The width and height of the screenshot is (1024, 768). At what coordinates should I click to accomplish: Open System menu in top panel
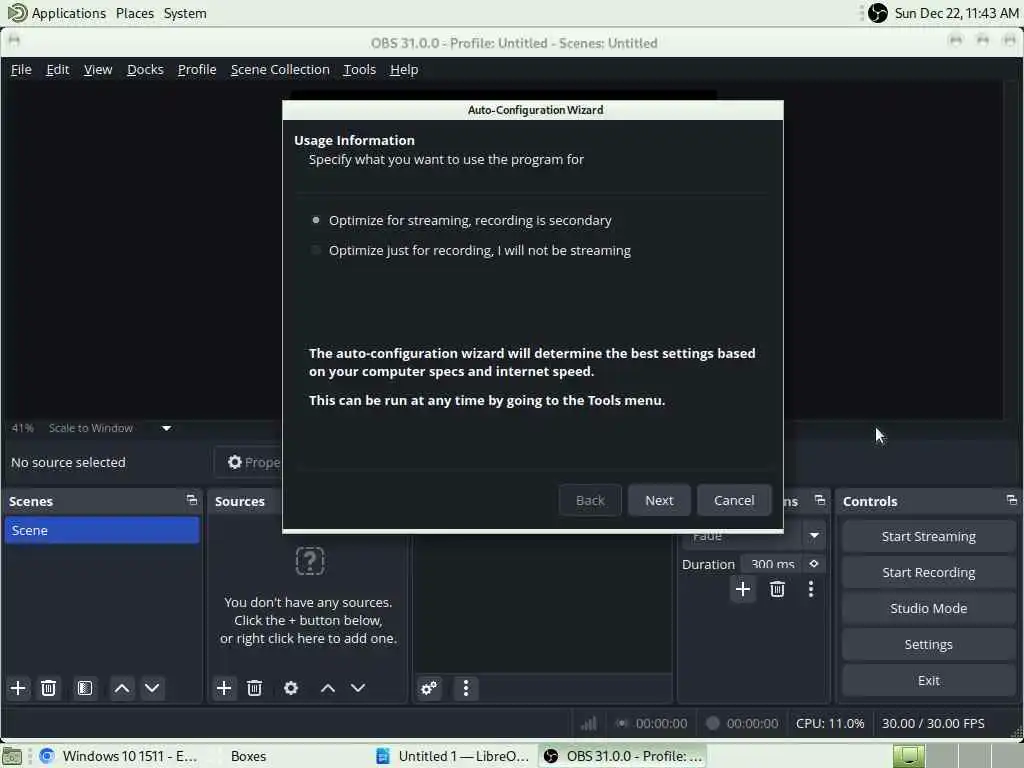click(185, 13)
